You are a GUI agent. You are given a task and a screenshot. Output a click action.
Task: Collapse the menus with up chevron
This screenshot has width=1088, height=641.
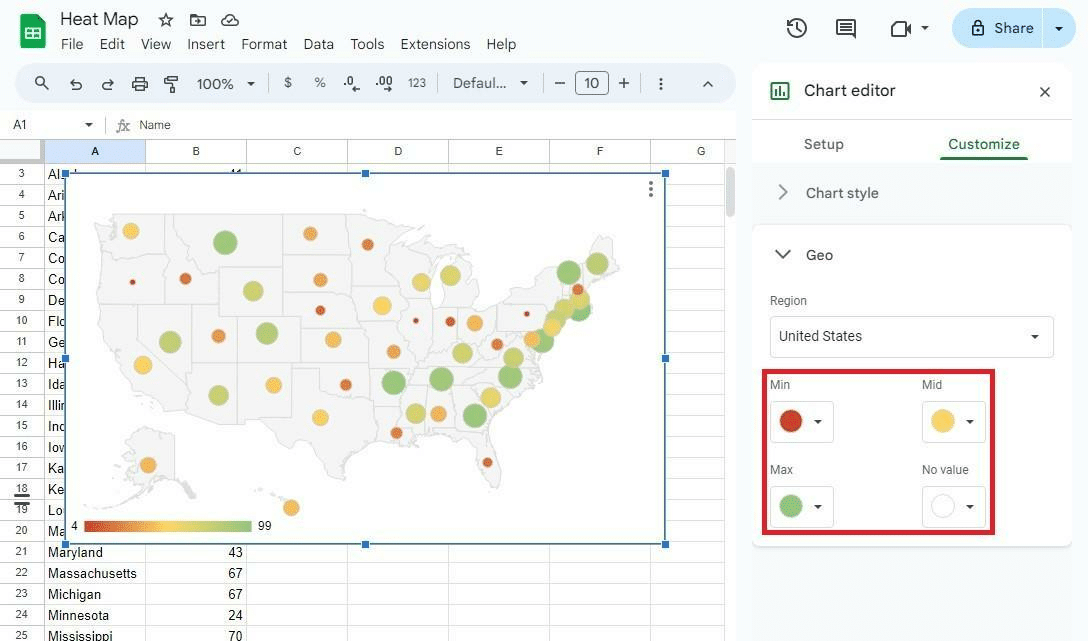tap(708, 84)
